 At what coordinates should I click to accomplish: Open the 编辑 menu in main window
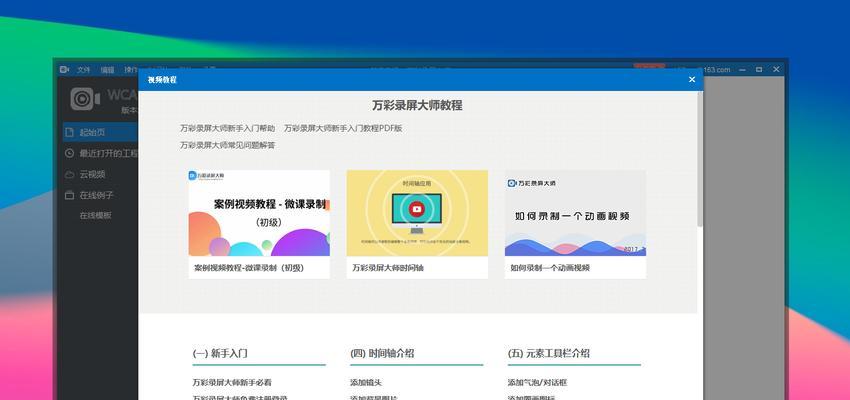[x=107, y=70]
